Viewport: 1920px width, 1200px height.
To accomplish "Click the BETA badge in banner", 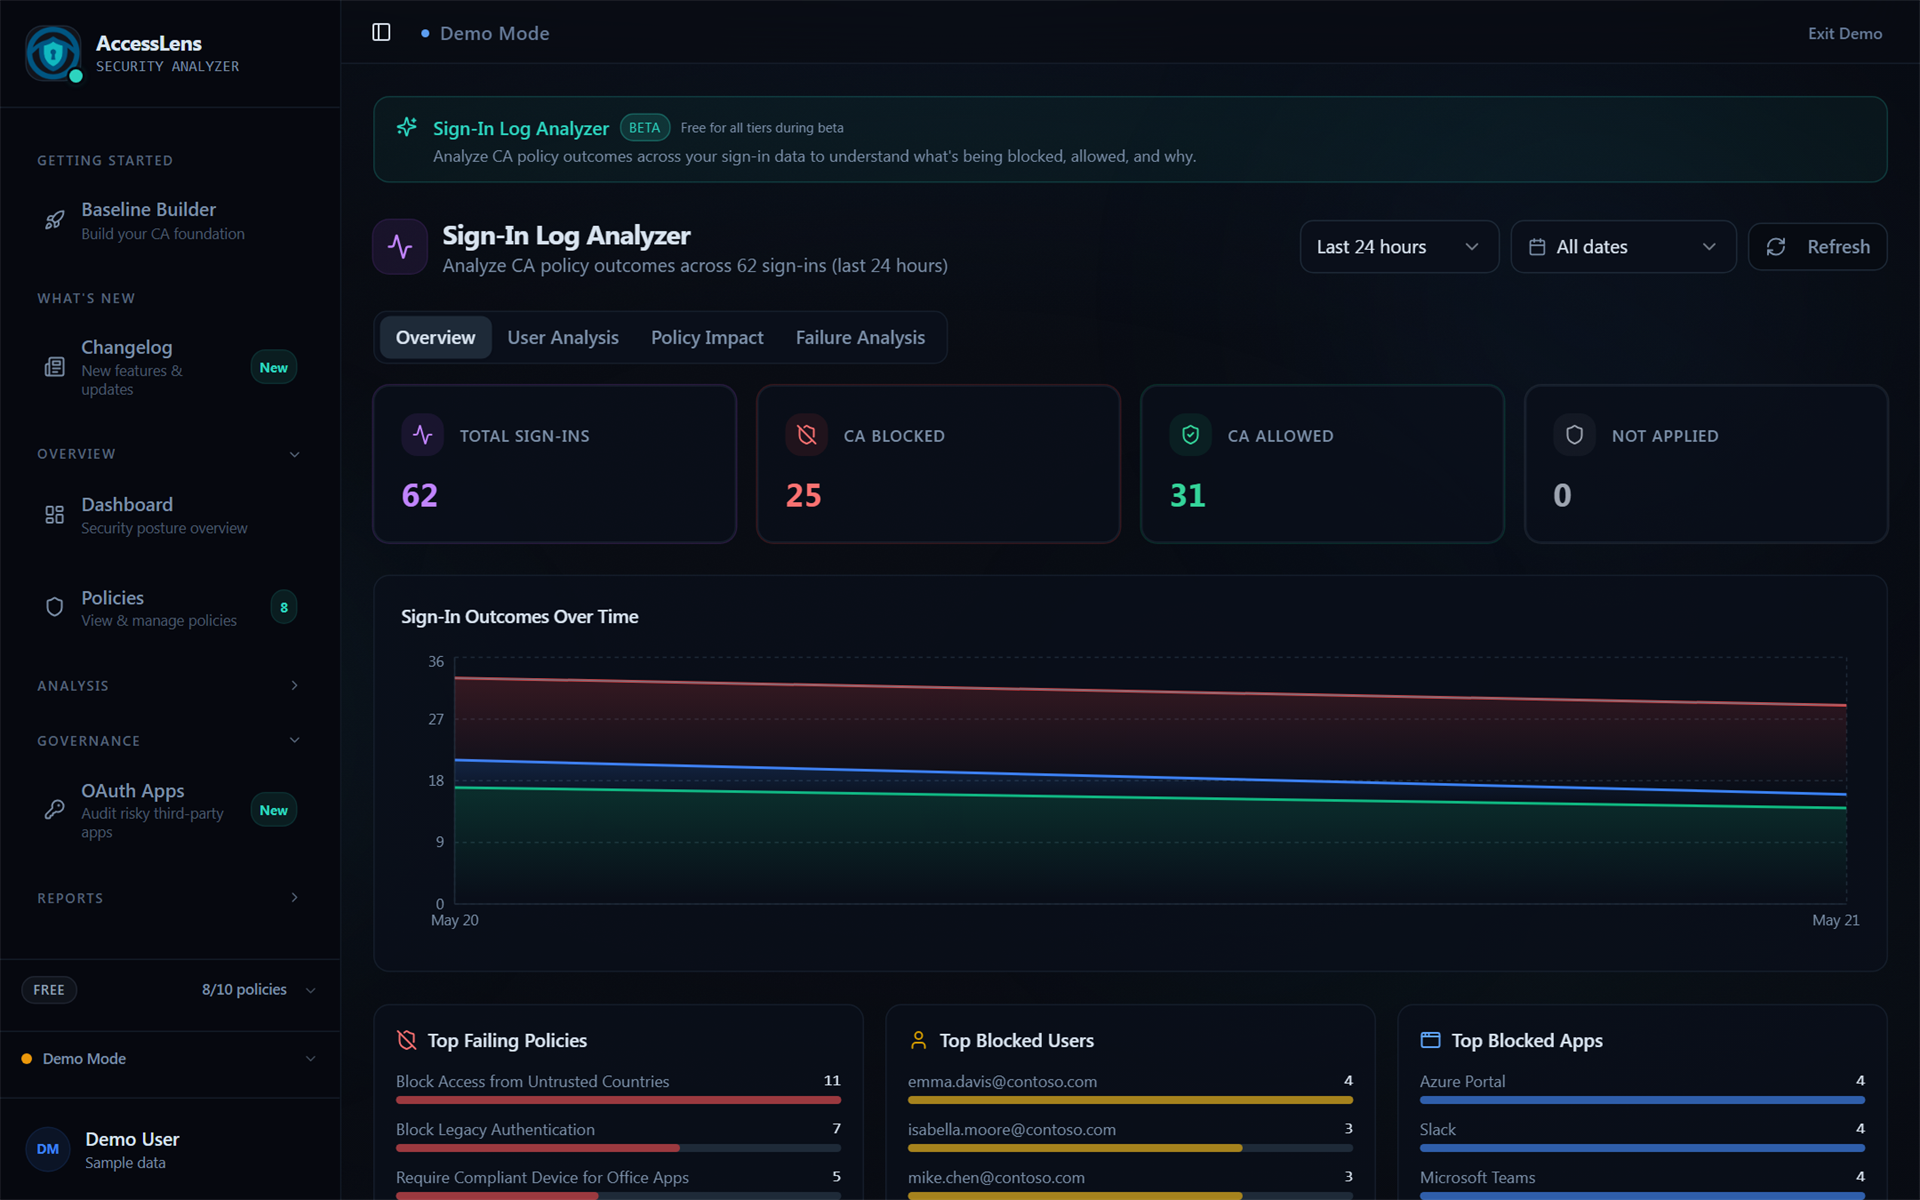I will pos(644,128).
